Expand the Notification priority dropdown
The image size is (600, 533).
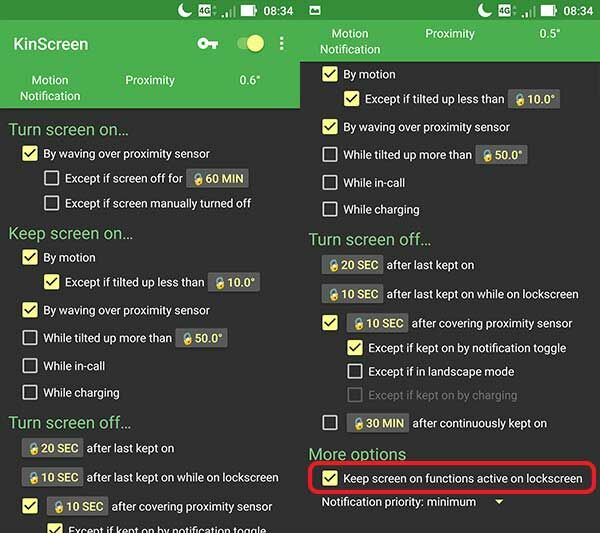412,502
